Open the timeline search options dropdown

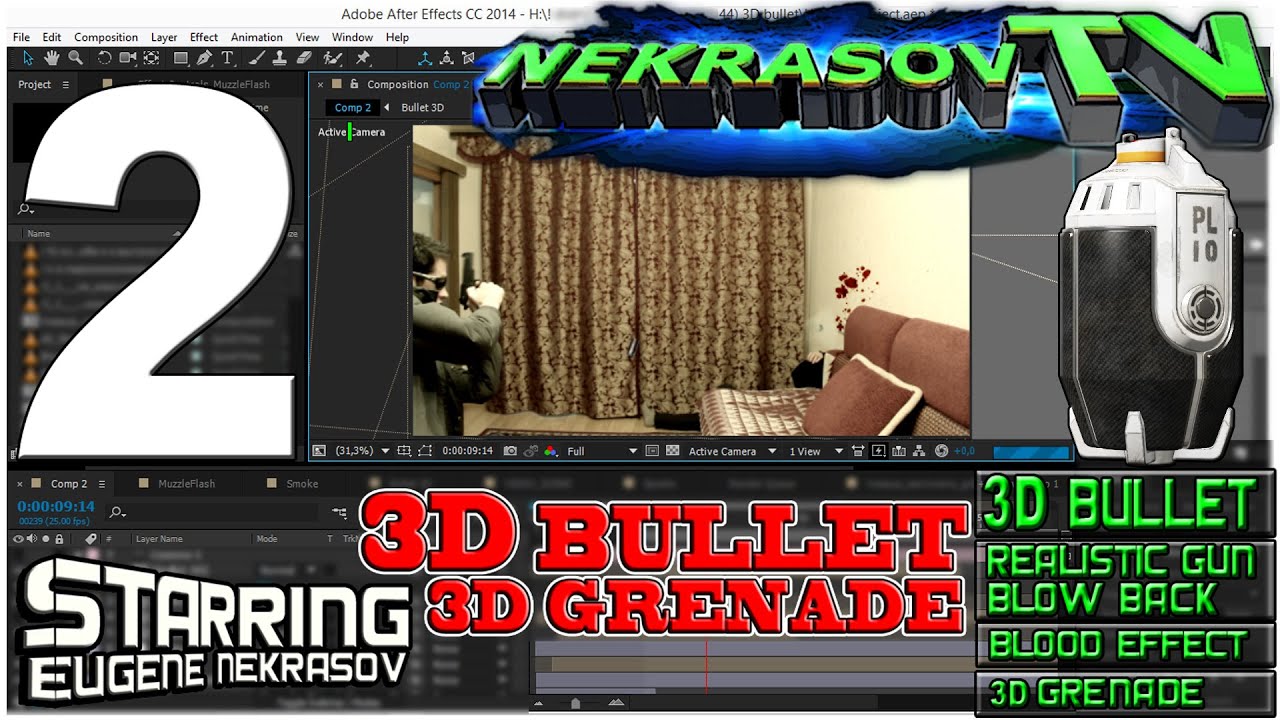(117, 512)
